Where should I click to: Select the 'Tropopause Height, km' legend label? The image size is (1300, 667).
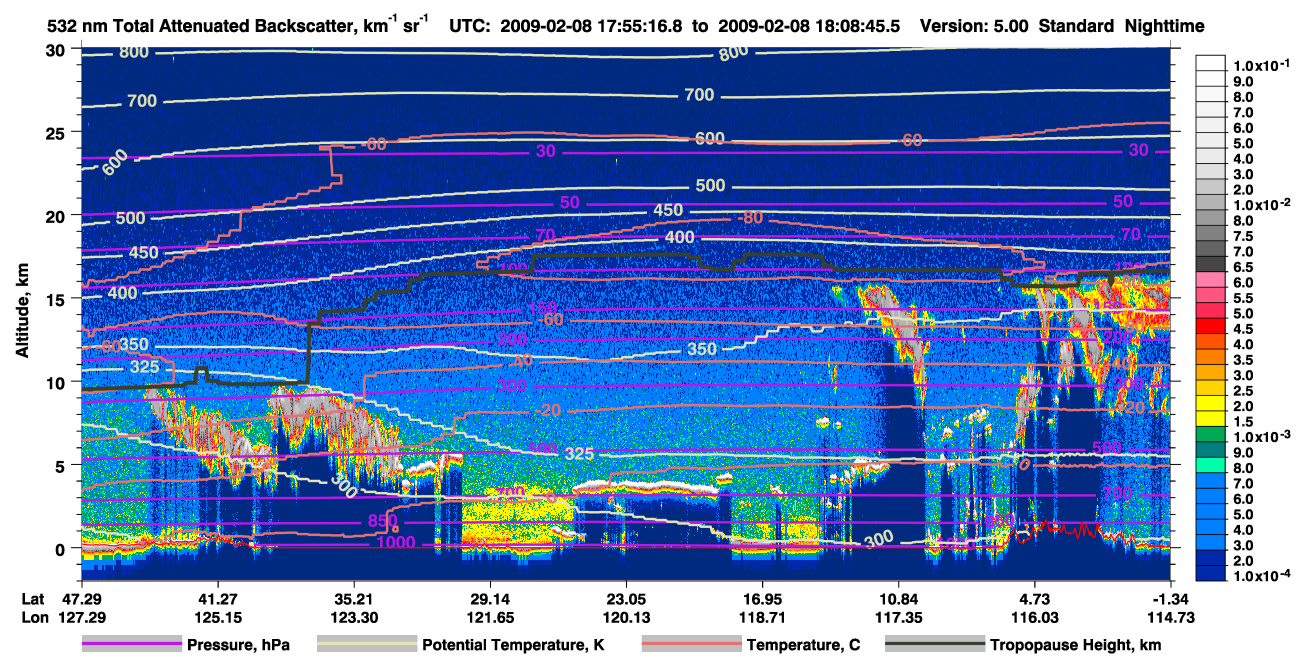(1076, 645)
